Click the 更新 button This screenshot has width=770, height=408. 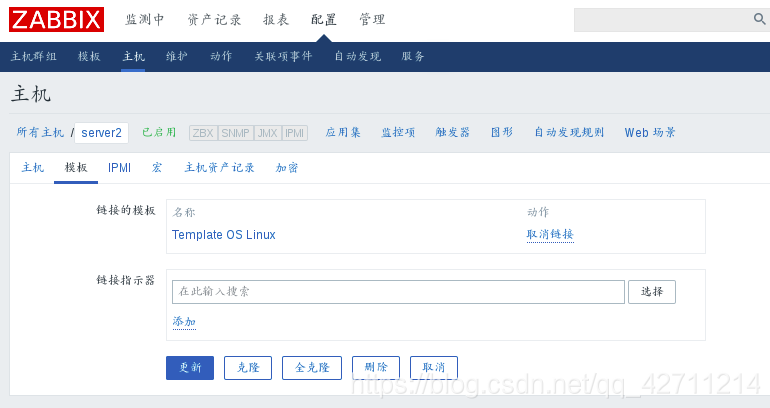(x=190, y=368)
